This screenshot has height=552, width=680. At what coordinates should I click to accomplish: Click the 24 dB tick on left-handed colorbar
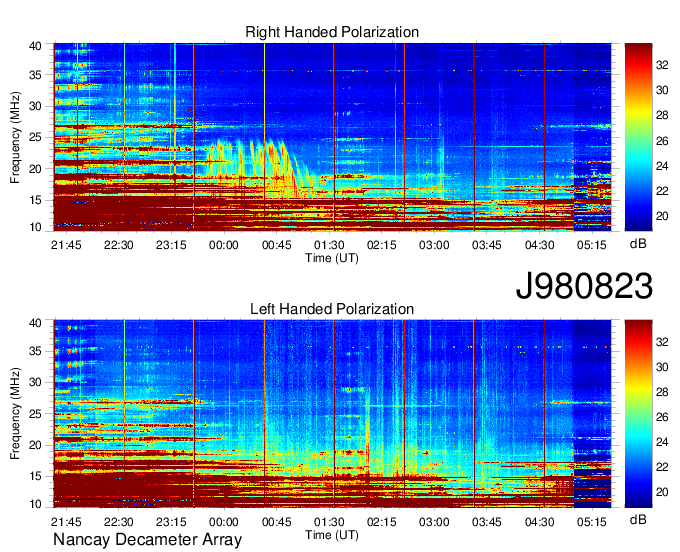[662, 442]
